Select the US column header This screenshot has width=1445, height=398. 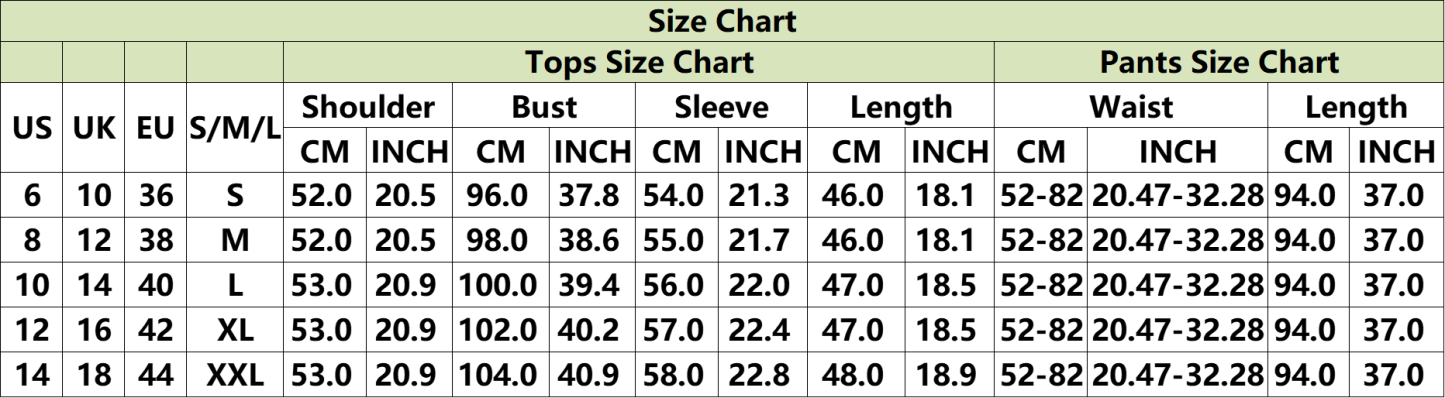(32, 128)
